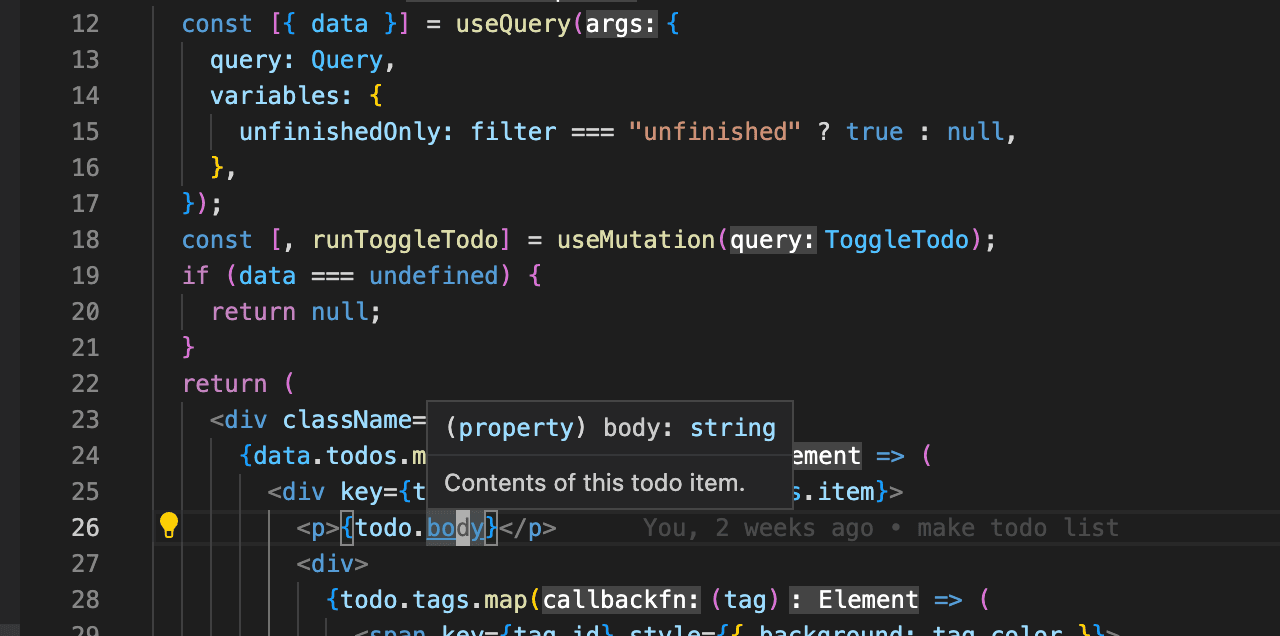This screenshot has height=636, width=1280.
Task: Click the git blame "make todo list" annotation
Action: pos(1016,527)
